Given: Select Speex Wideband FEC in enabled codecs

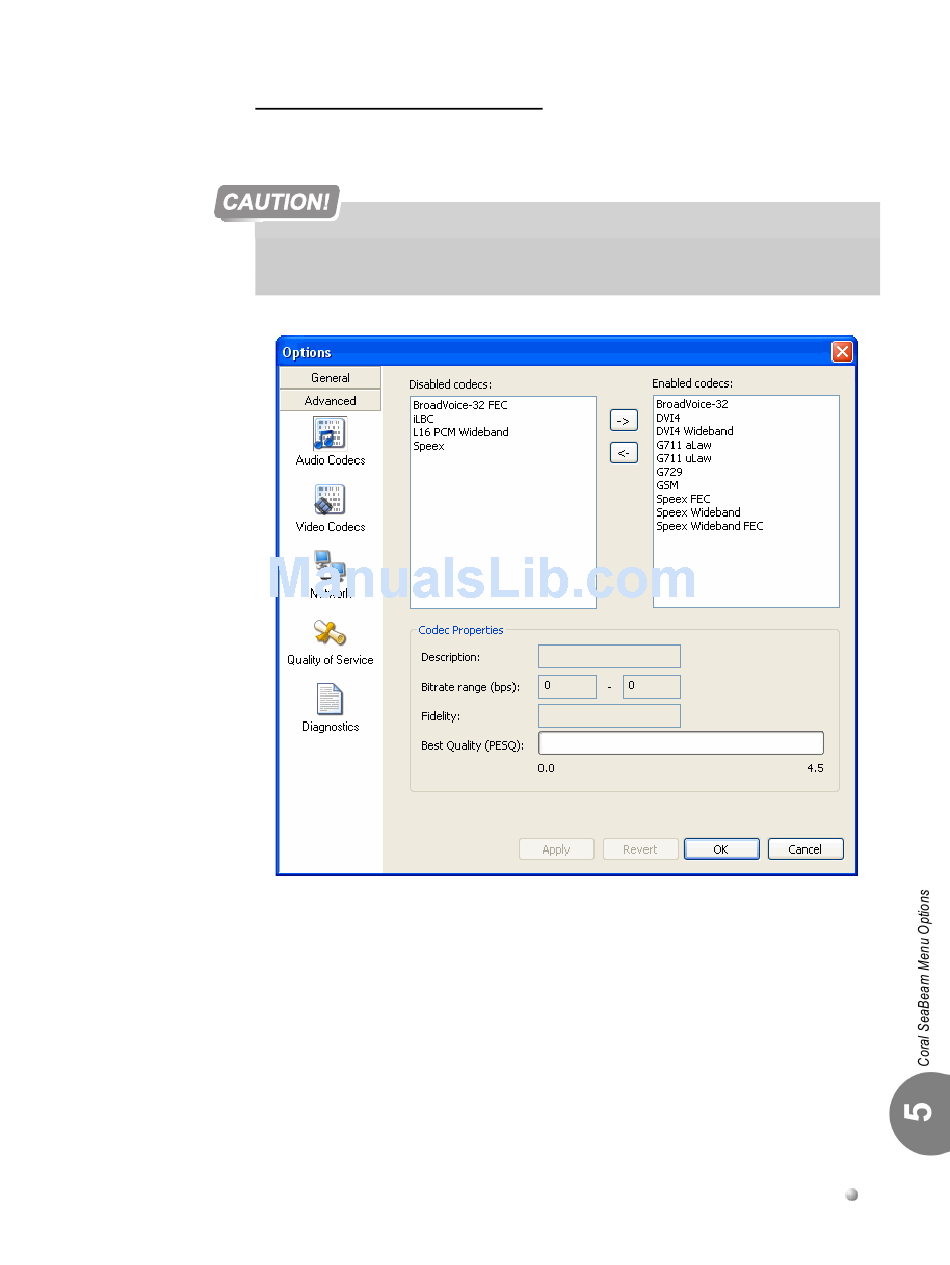Looking at the screenshot, I should (709, 526).
